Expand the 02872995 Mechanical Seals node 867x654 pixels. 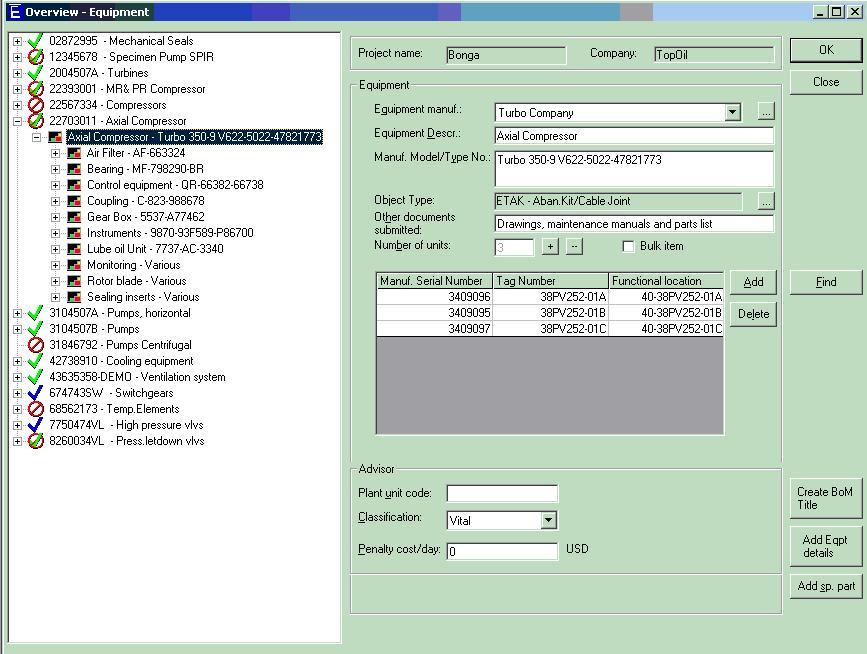(x=17, y=41)
